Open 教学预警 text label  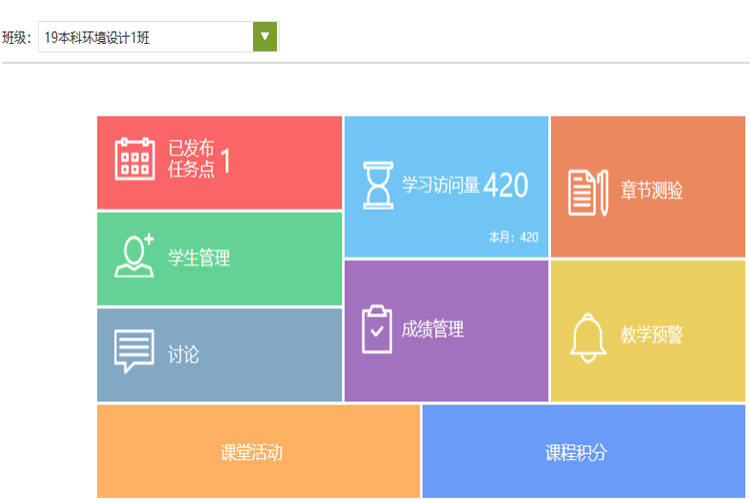pyautogui.click(x=651, y=336)
